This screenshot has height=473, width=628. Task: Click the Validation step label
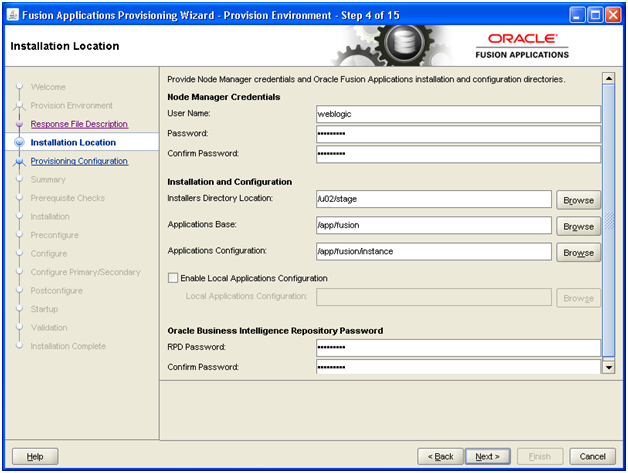tap(49, 327)
